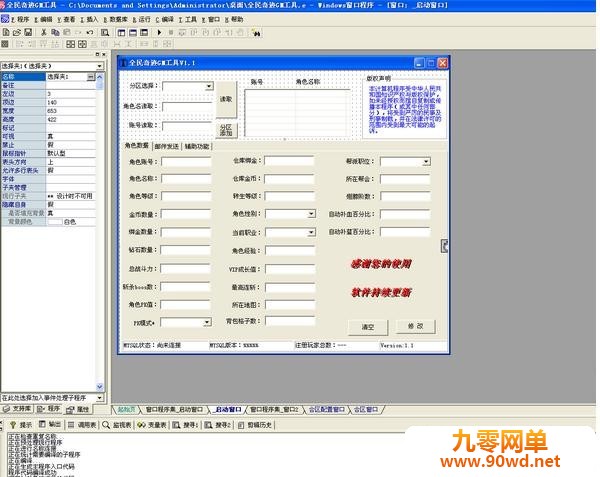Click the first grid-square icon in alignment toolbar
Viewport: 600px width, 477px height.
tap(71, 44)
